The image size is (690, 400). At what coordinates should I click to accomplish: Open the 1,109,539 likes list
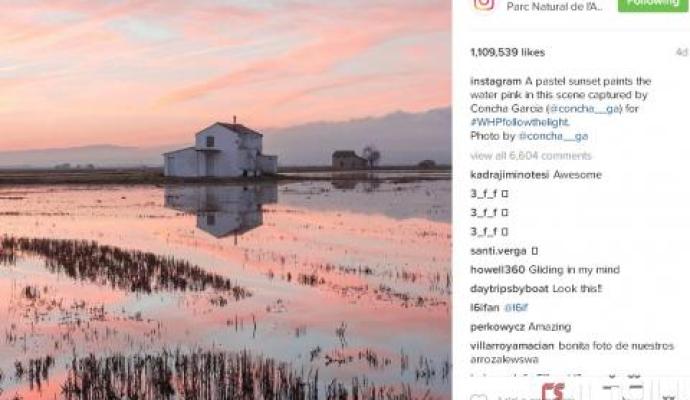click(x=507, y=52)
